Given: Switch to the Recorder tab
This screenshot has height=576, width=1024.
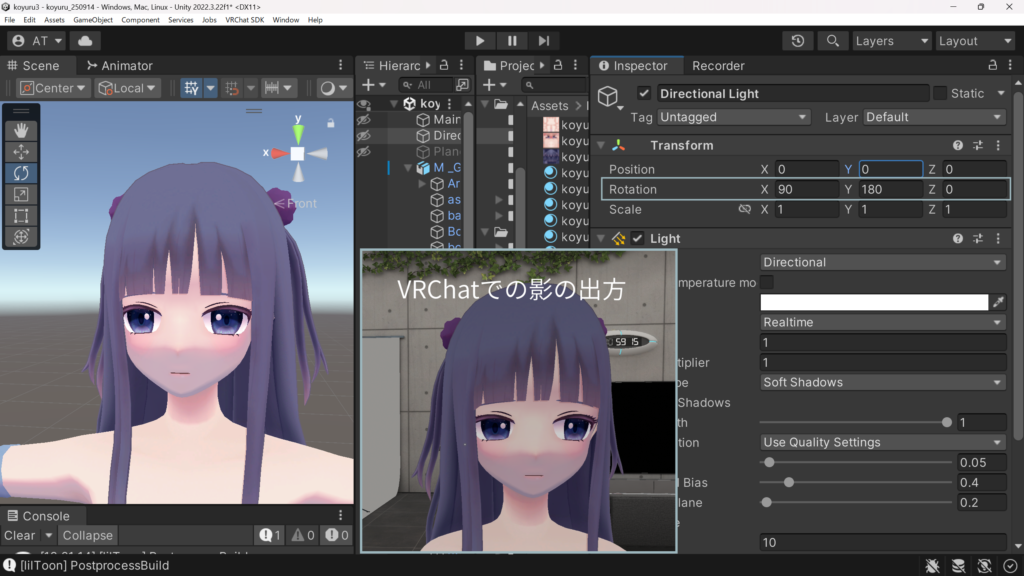Looking at the screenshot, I should coord(718,65).
